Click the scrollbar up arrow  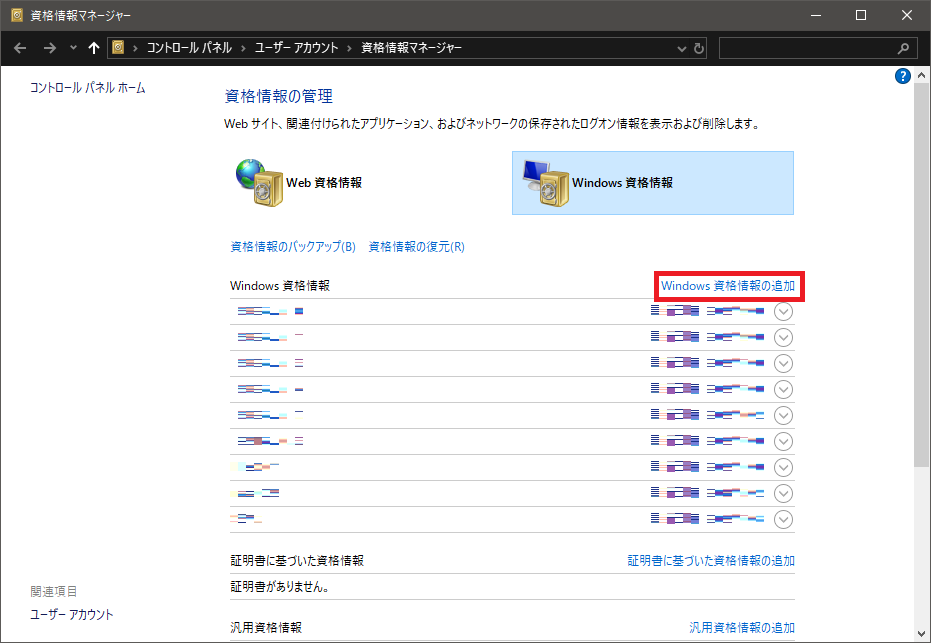922,75
